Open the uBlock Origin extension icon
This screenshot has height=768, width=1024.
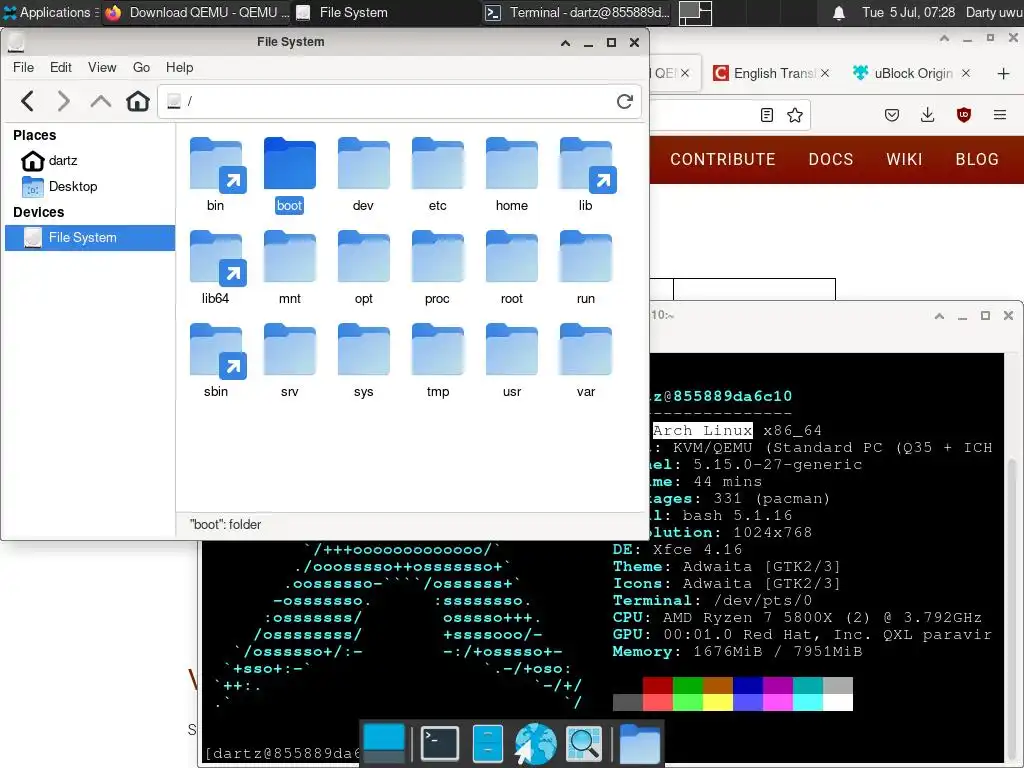(964, 116)
